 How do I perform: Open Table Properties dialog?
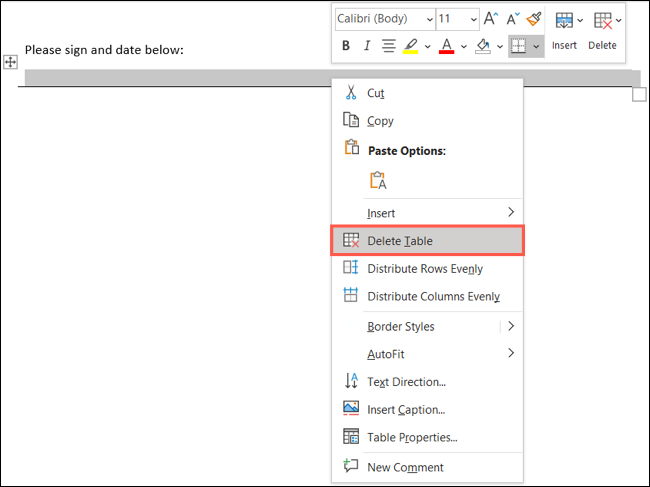pos(412,437)
